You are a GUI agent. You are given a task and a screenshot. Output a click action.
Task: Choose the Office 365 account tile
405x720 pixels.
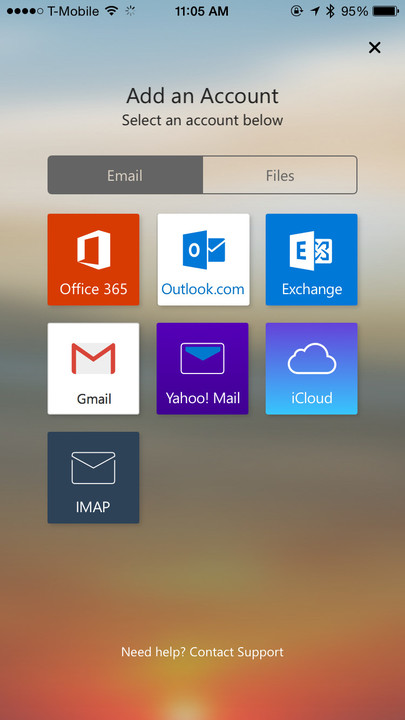click(x=93, y=259)
